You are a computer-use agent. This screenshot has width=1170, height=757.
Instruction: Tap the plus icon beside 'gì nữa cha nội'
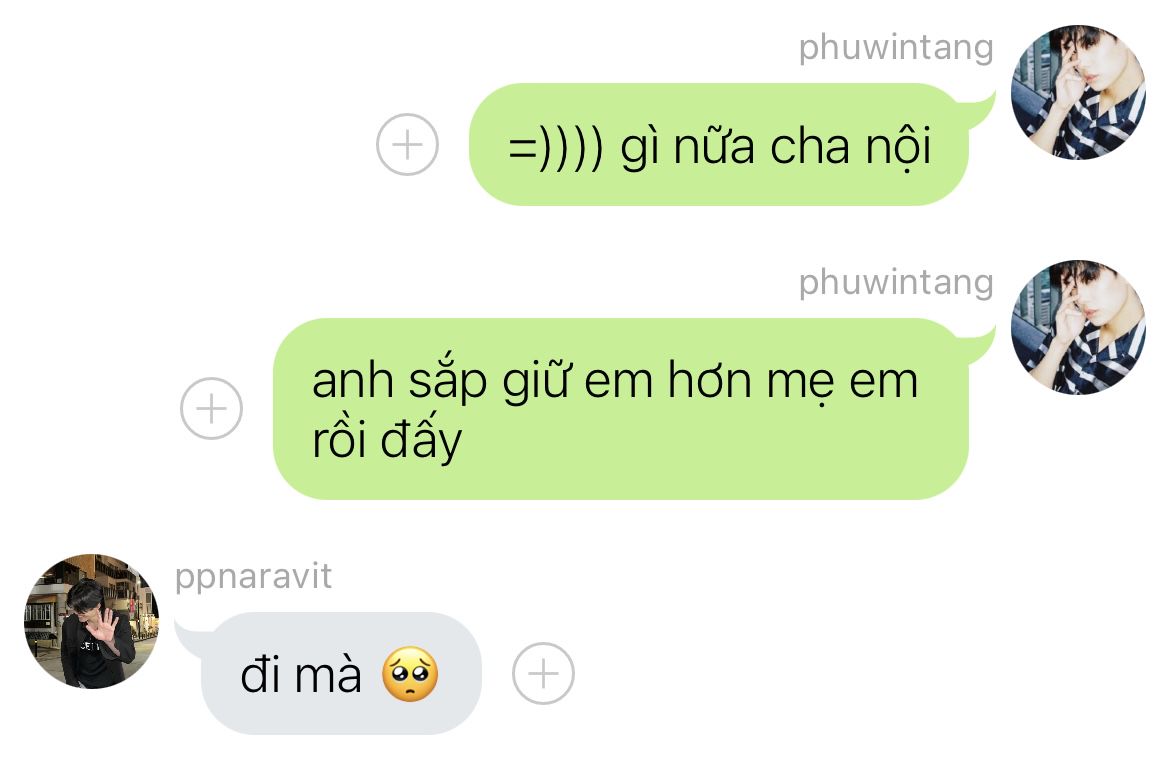[407, 145]
